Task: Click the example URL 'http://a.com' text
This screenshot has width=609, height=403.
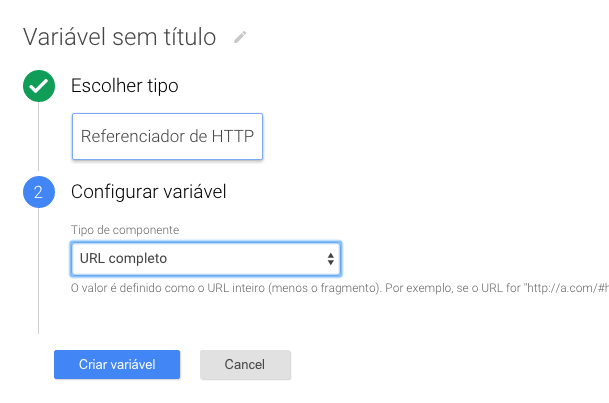Action: click(566, 289)
